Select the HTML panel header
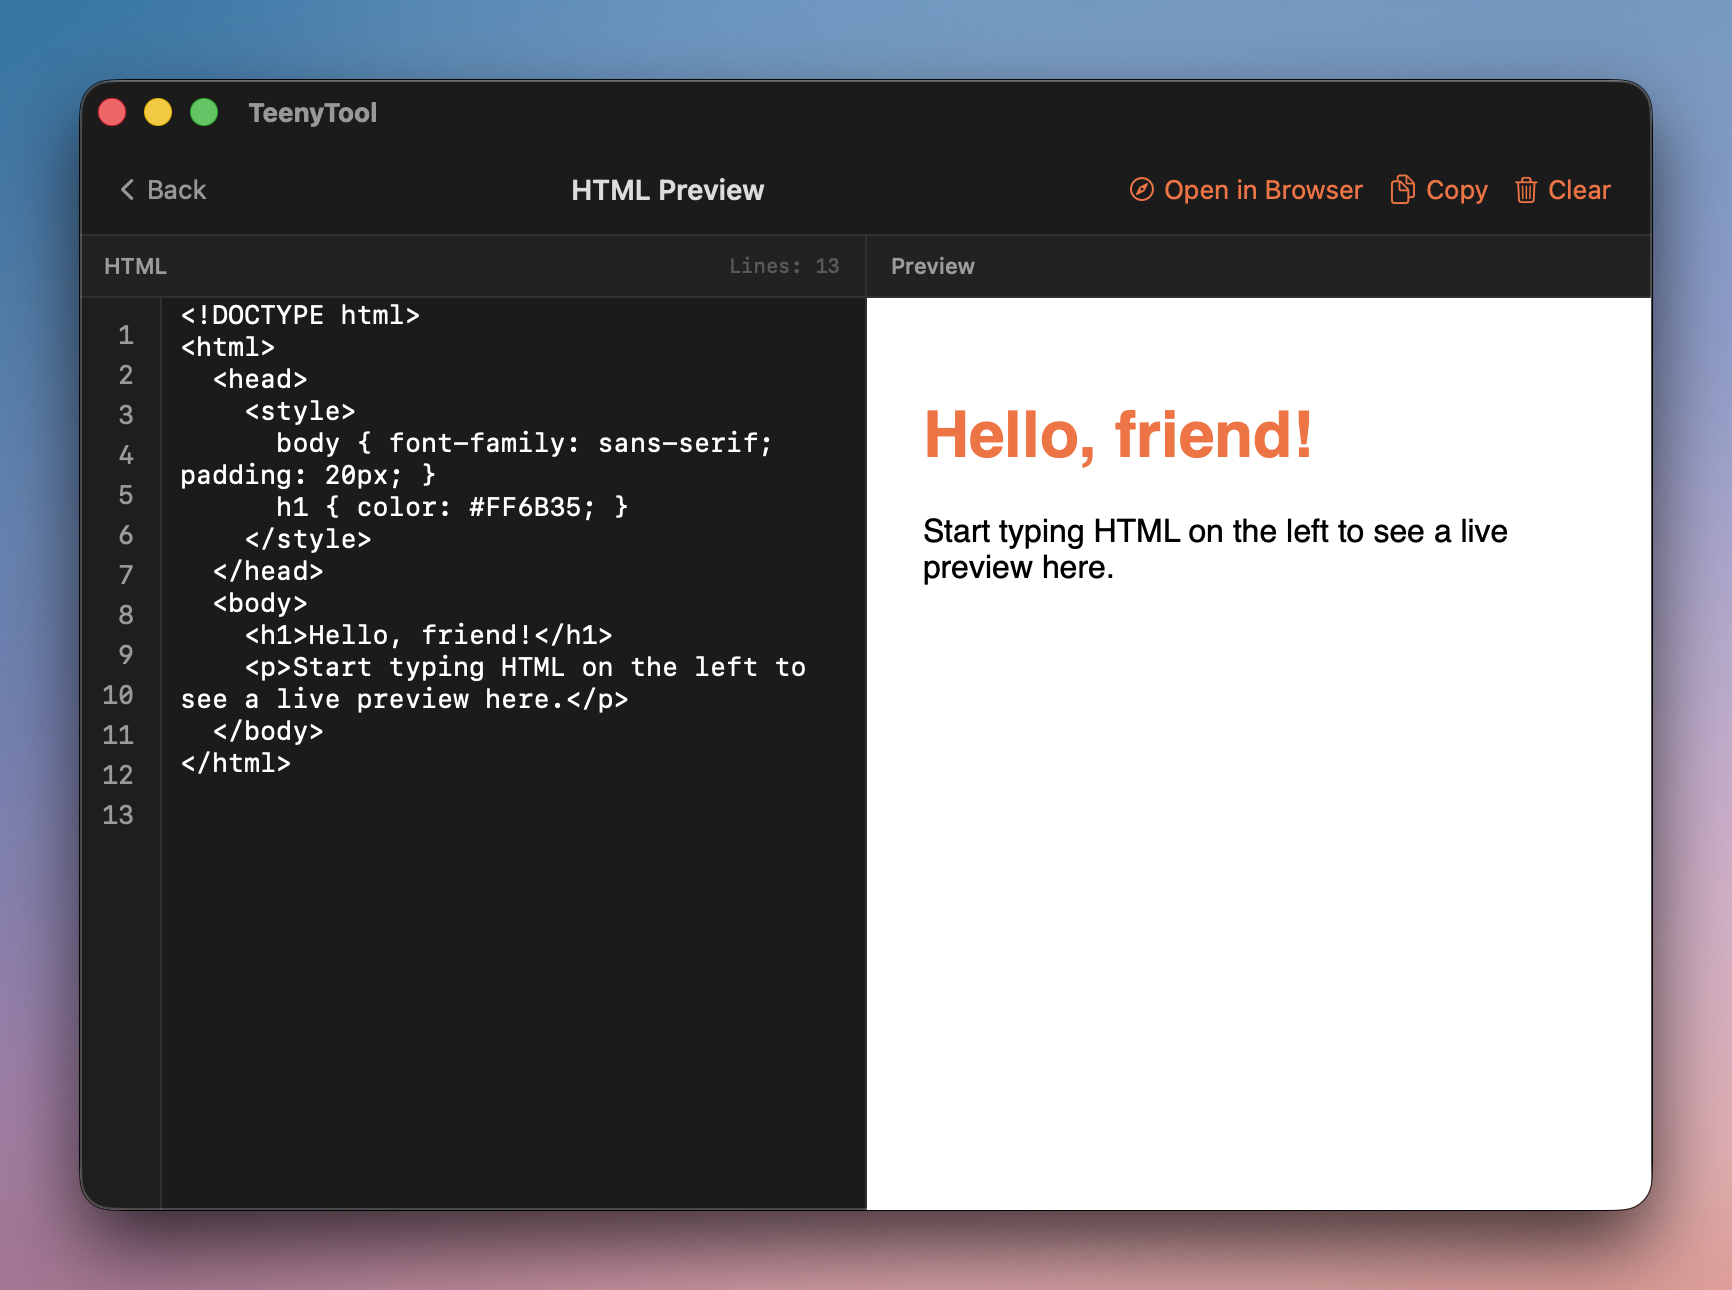 point(134,266)
